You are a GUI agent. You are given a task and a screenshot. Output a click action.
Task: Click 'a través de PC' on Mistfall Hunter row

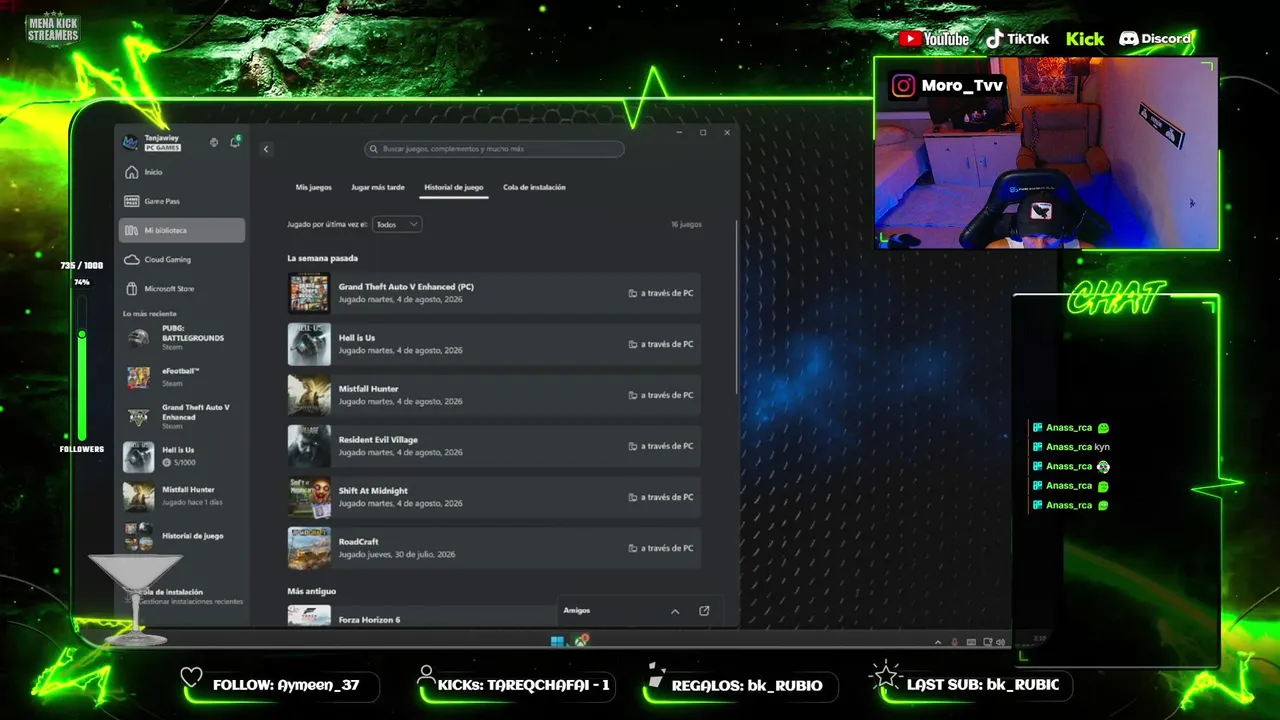[x=661, y=395]
